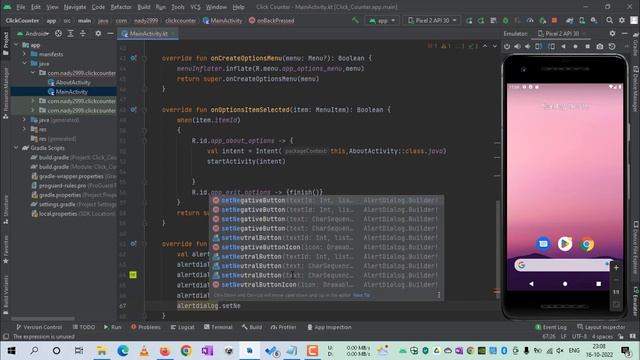
Task: Open the TODO tool window
Action: (x=84, y=327)
